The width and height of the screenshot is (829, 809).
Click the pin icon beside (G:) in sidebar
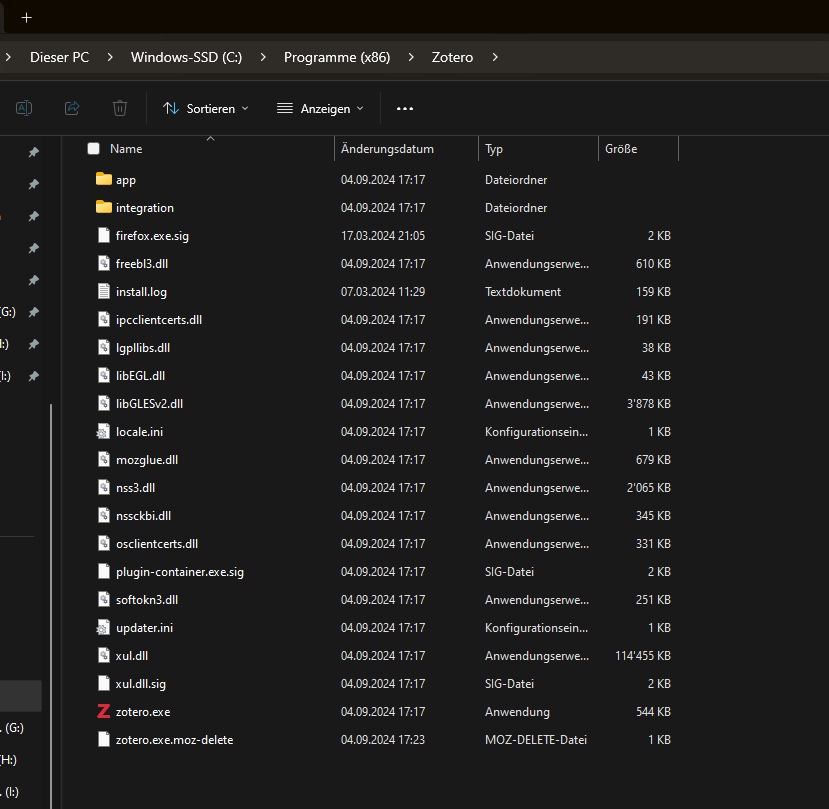point(34,312)
